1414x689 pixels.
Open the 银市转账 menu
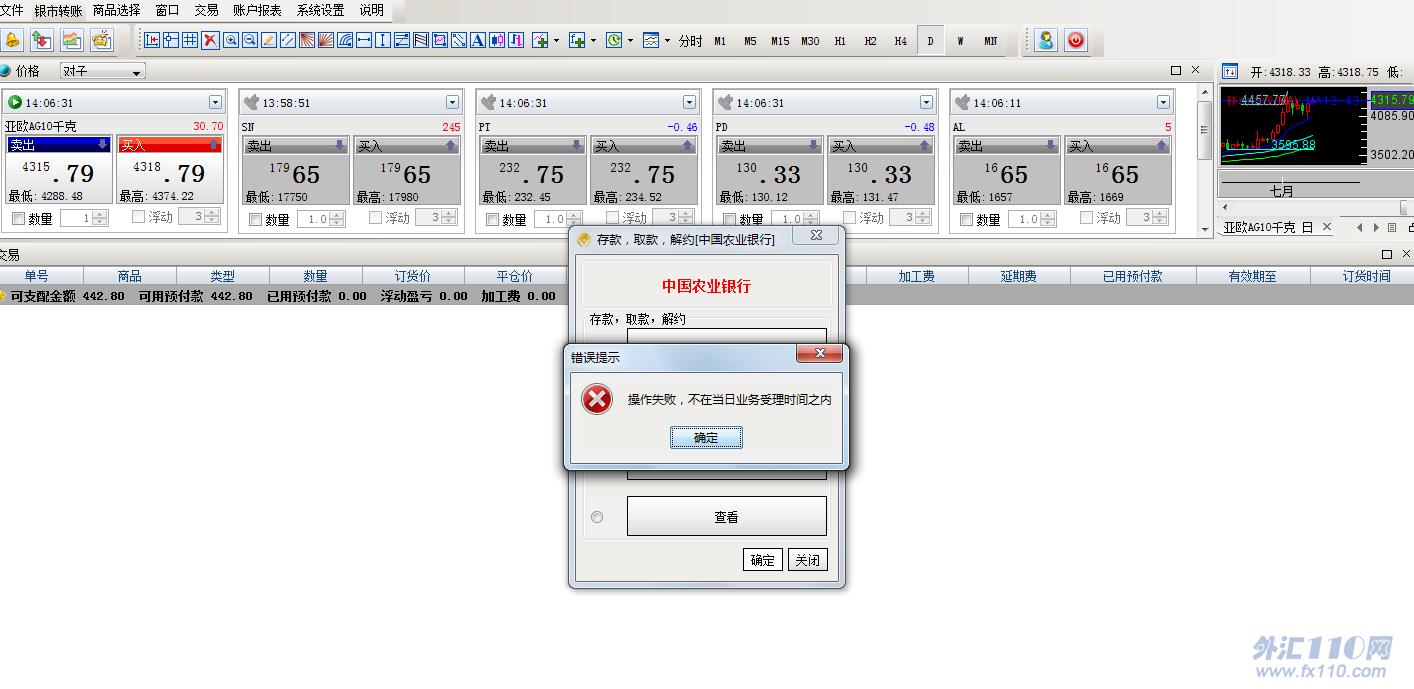click(58, 10)
